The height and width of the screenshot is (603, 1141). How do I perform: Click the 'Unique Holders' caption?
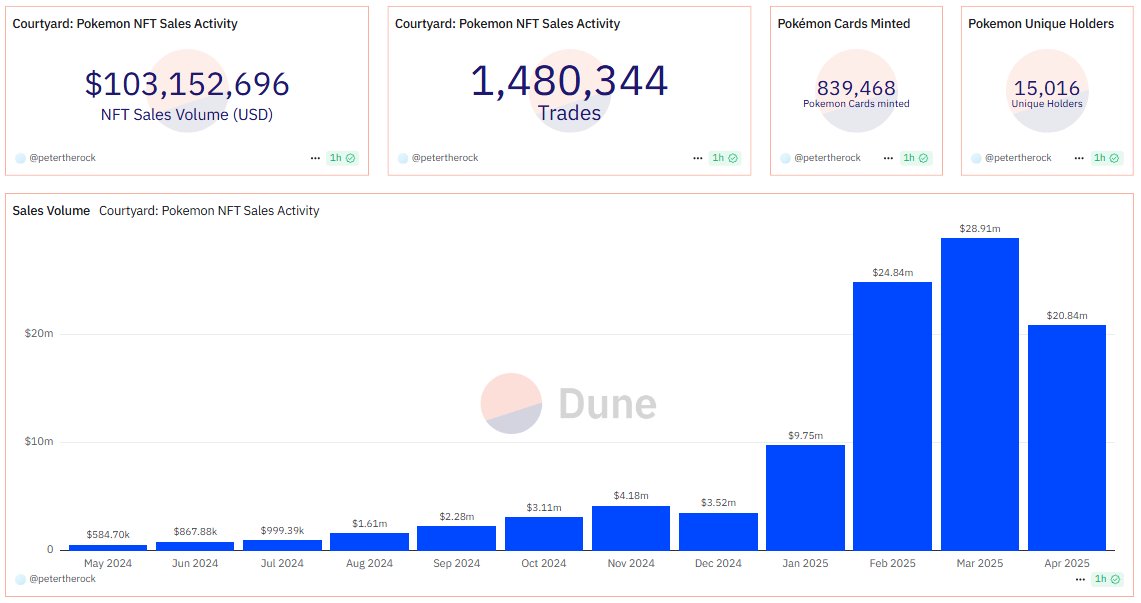pyautogui.click(x=1046, y=104)
